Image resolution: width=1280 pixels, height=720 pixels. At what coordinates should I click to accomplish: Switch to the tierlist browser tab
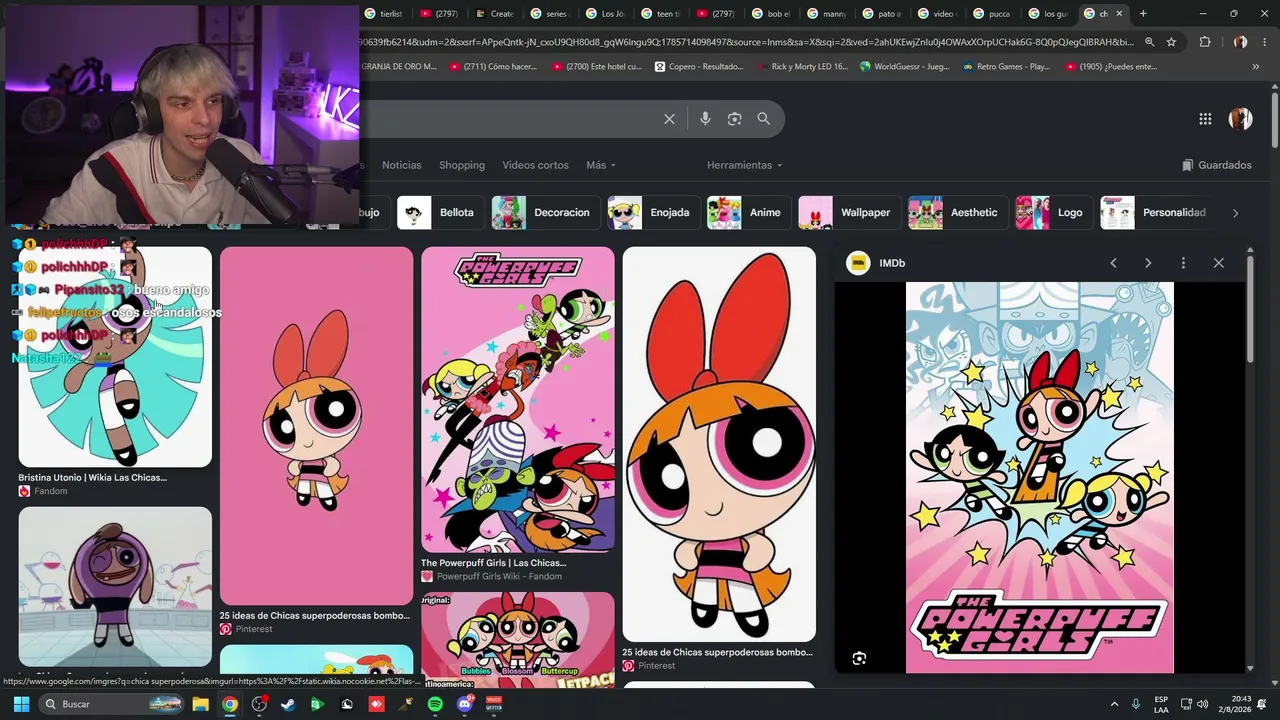(382, 14)
